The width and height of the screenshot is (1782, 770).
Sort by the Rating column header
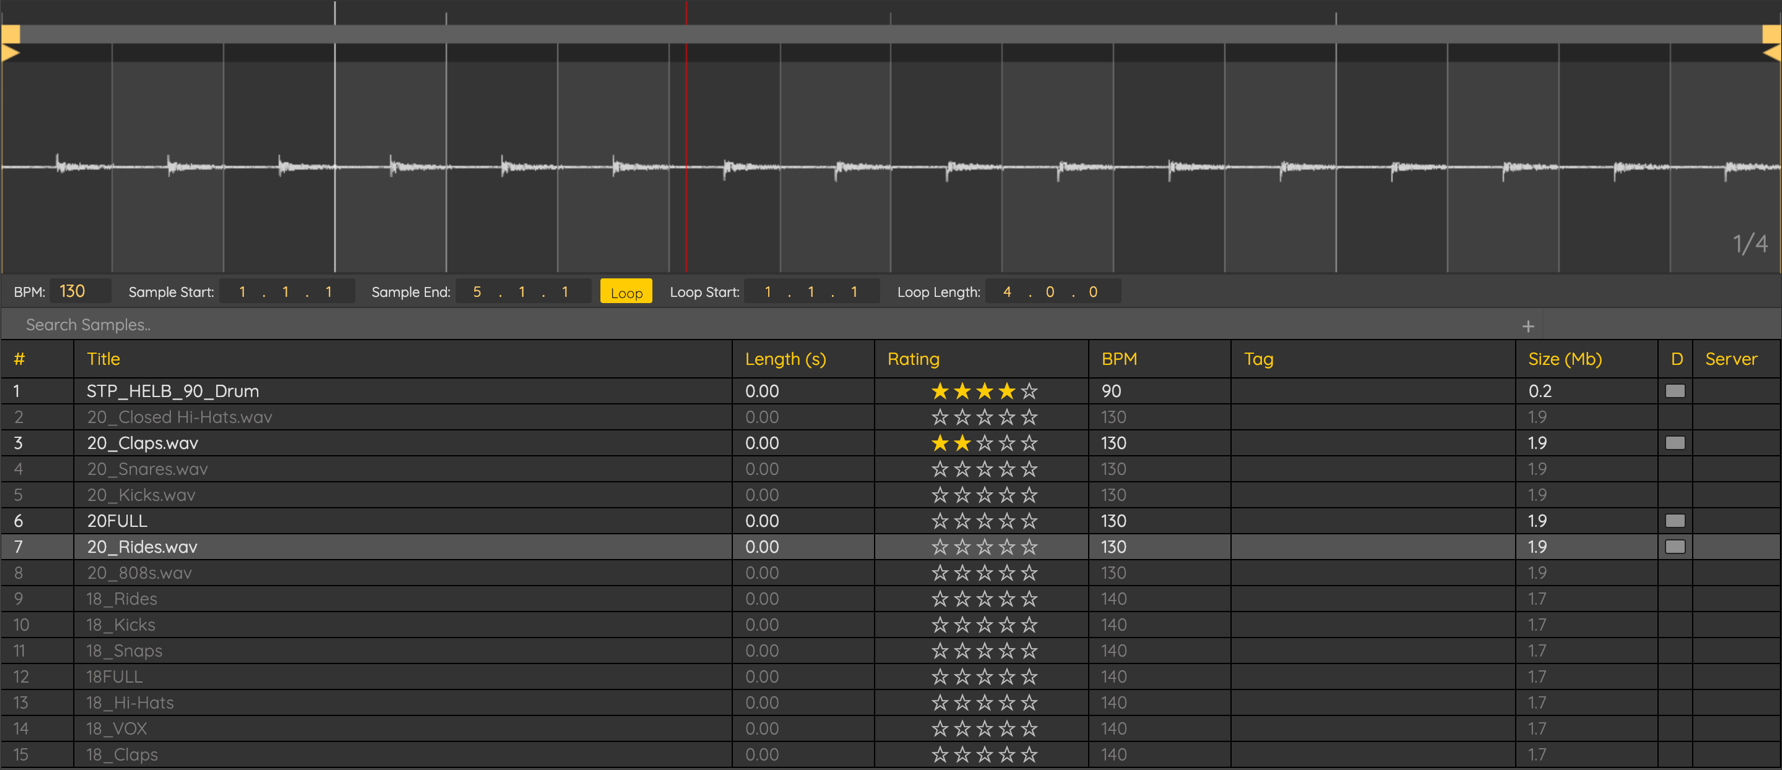point(914,359)
